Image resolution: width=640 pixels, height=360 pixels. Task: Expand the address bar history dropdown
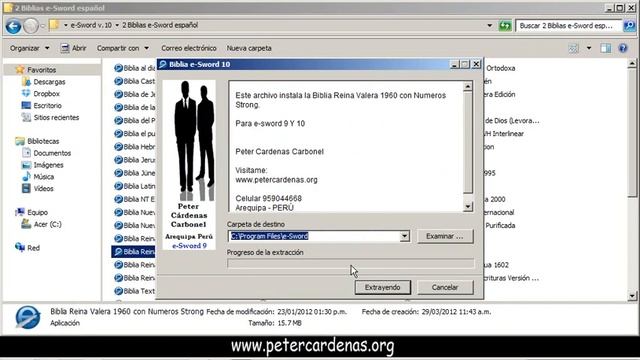(x=489, y=26)
